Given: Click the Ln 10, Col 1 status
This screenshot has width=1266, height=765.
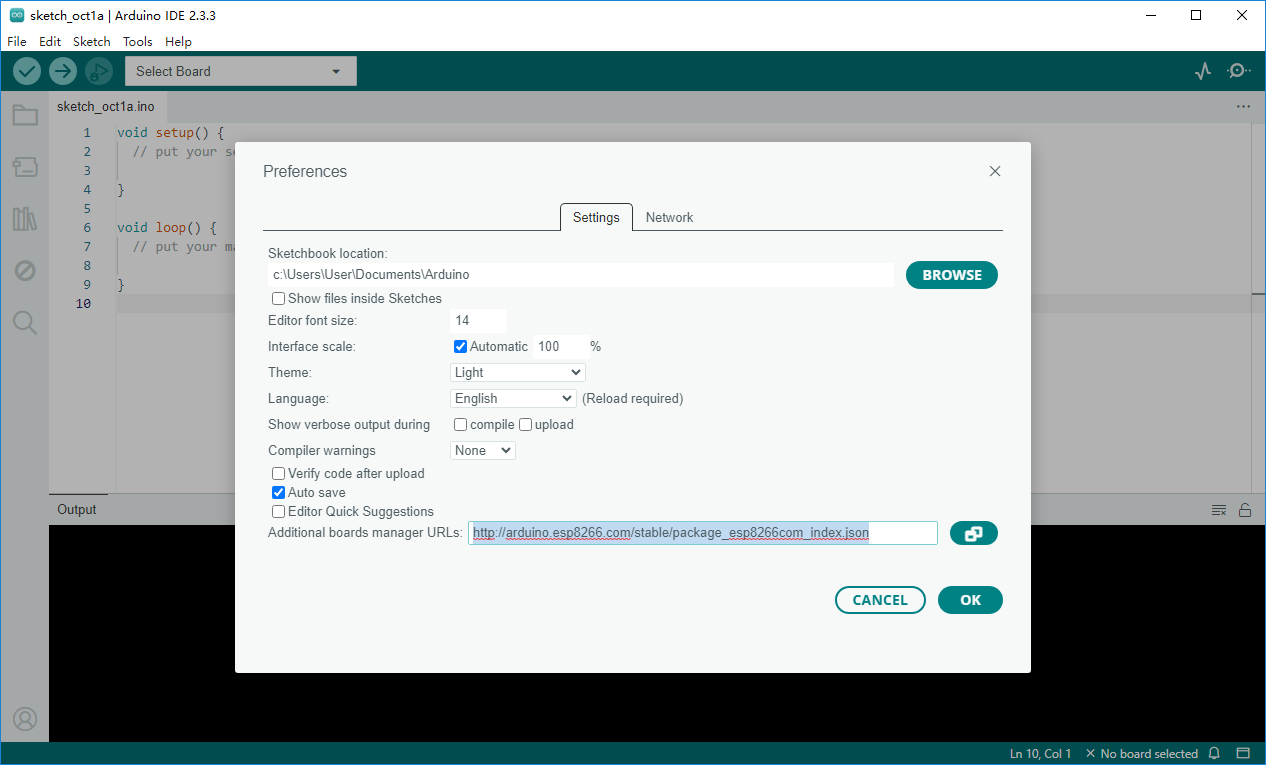Looking at the screenshot, I should [x=1041, y=754].
